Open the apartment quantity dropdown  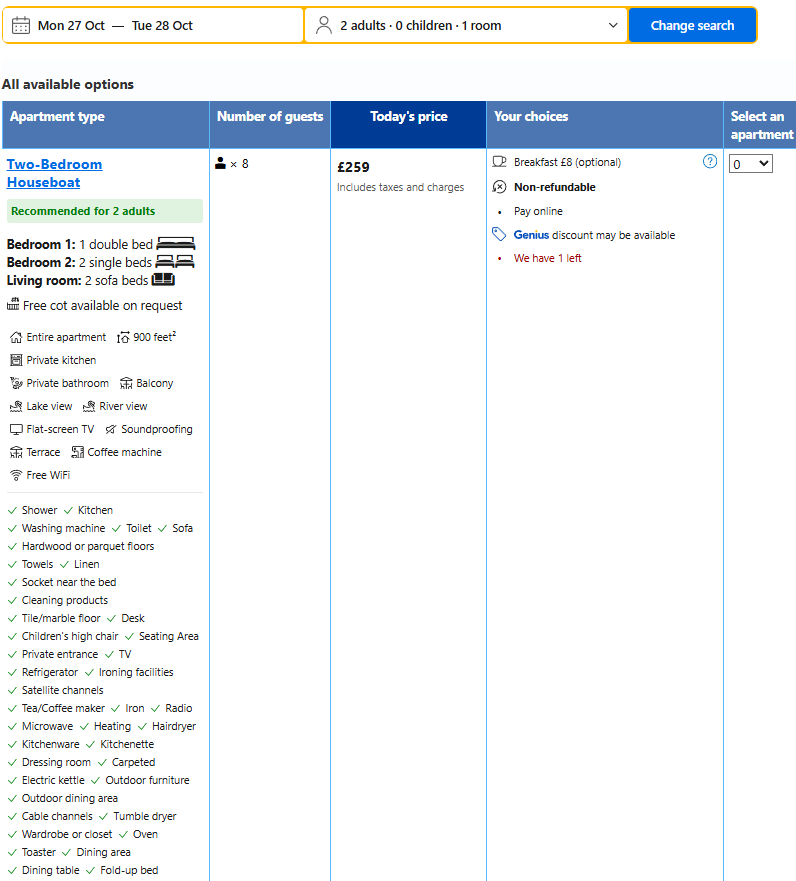pyautogui.click(x=750, y=163)
